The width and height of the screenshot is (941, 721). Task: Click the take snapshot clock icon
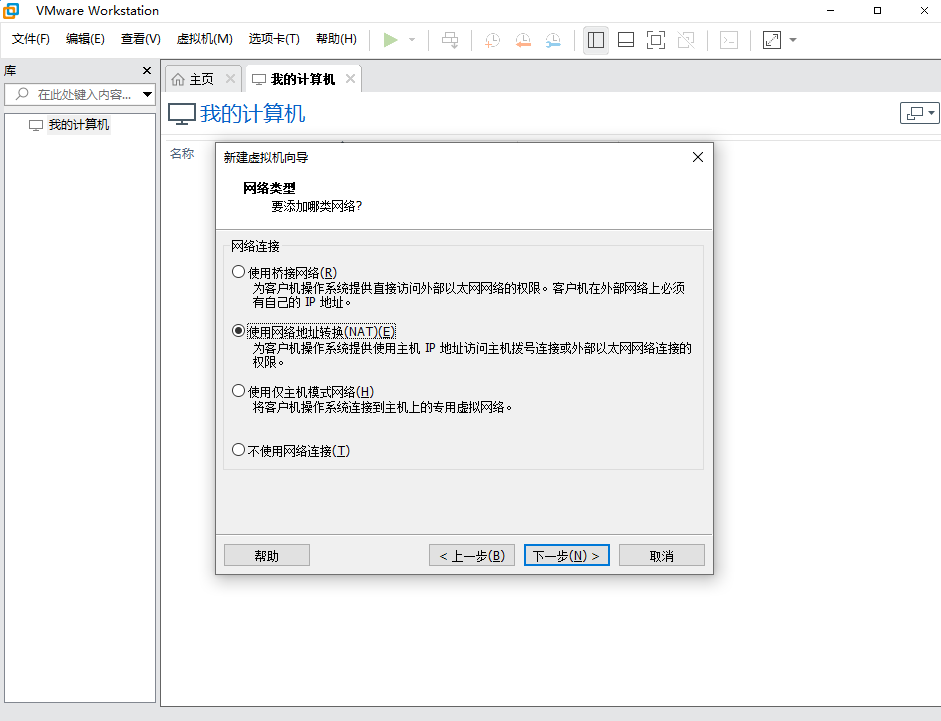[x=492, y=40]
